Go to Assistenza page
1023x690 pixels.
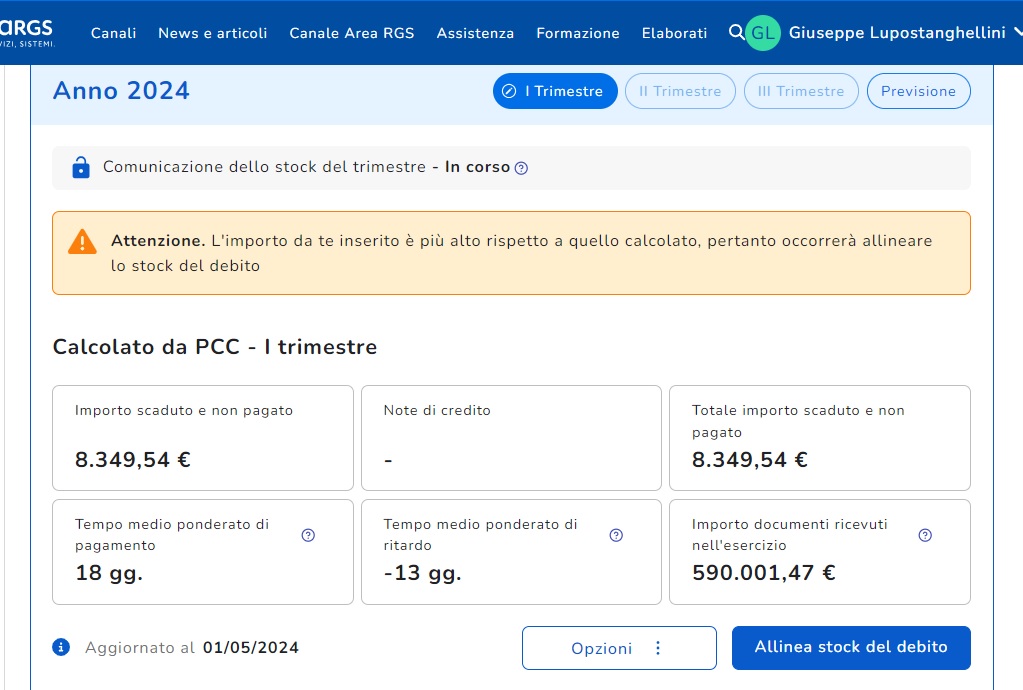click(x=475, y=33)
